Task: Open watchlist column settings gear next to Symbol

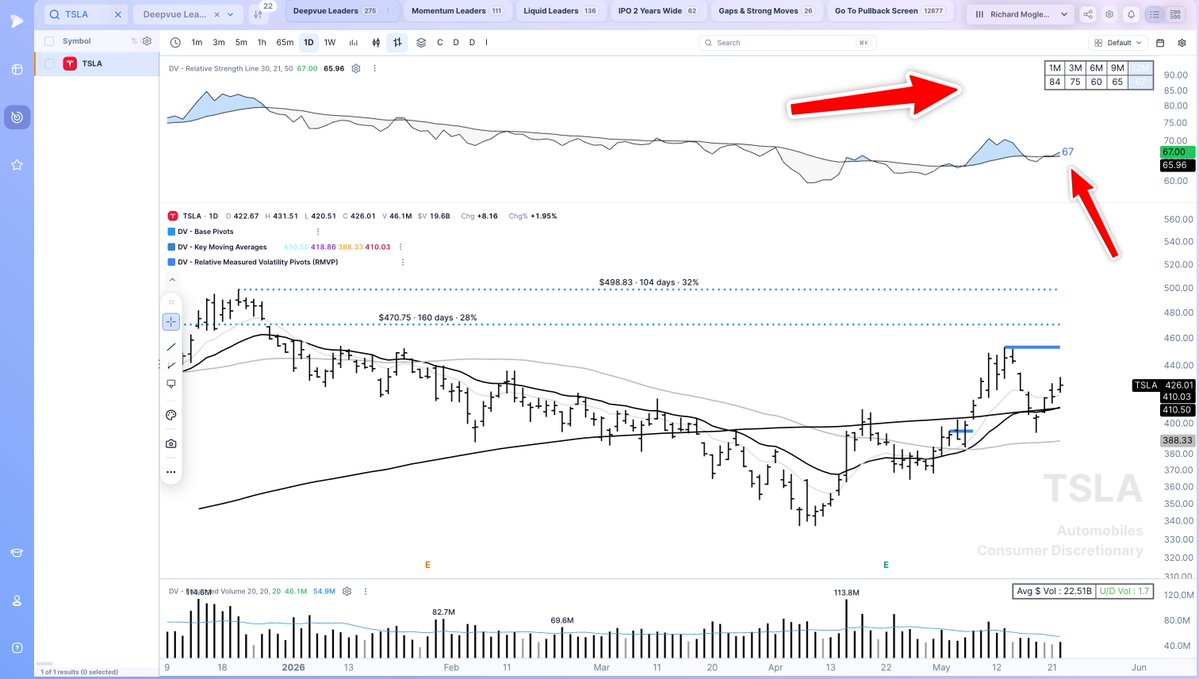Action: (x=147, y=41)
